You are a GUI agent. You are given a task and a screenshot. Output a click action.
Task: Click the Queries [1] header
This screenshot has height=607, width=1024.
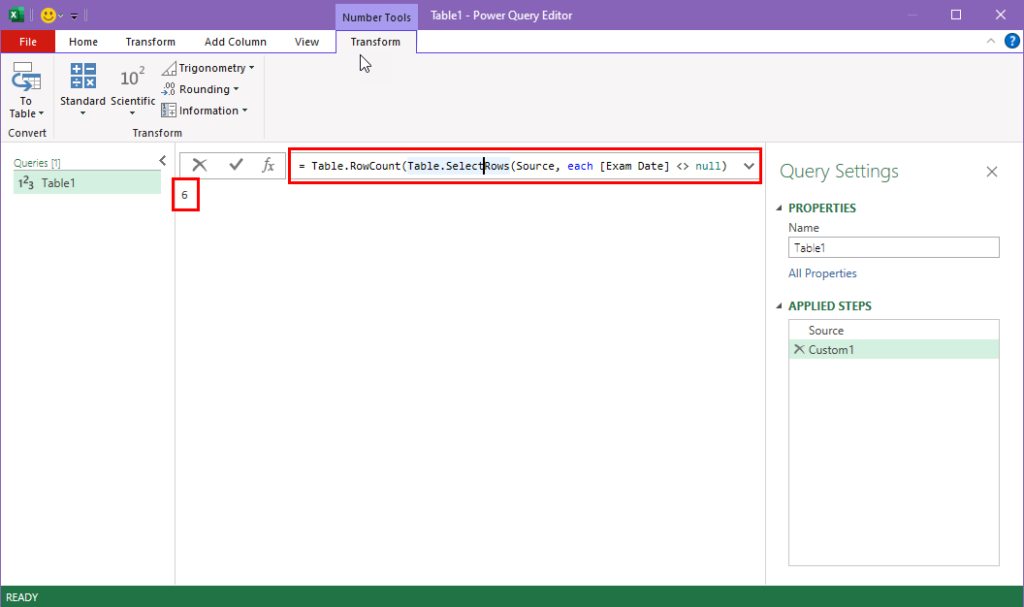click(37, 163)
